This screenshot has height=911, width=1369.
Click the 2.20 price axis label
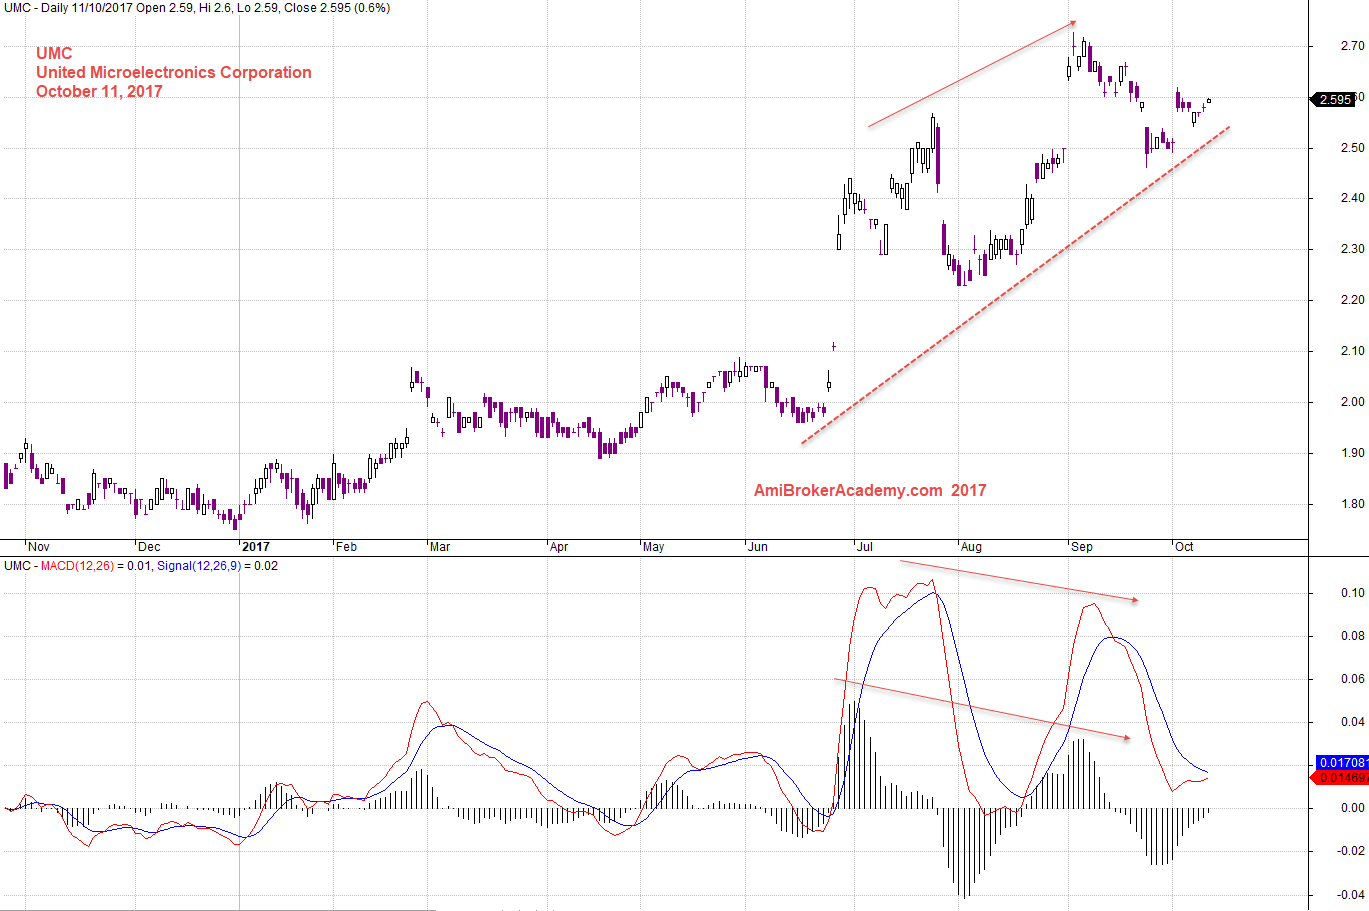1352,300
